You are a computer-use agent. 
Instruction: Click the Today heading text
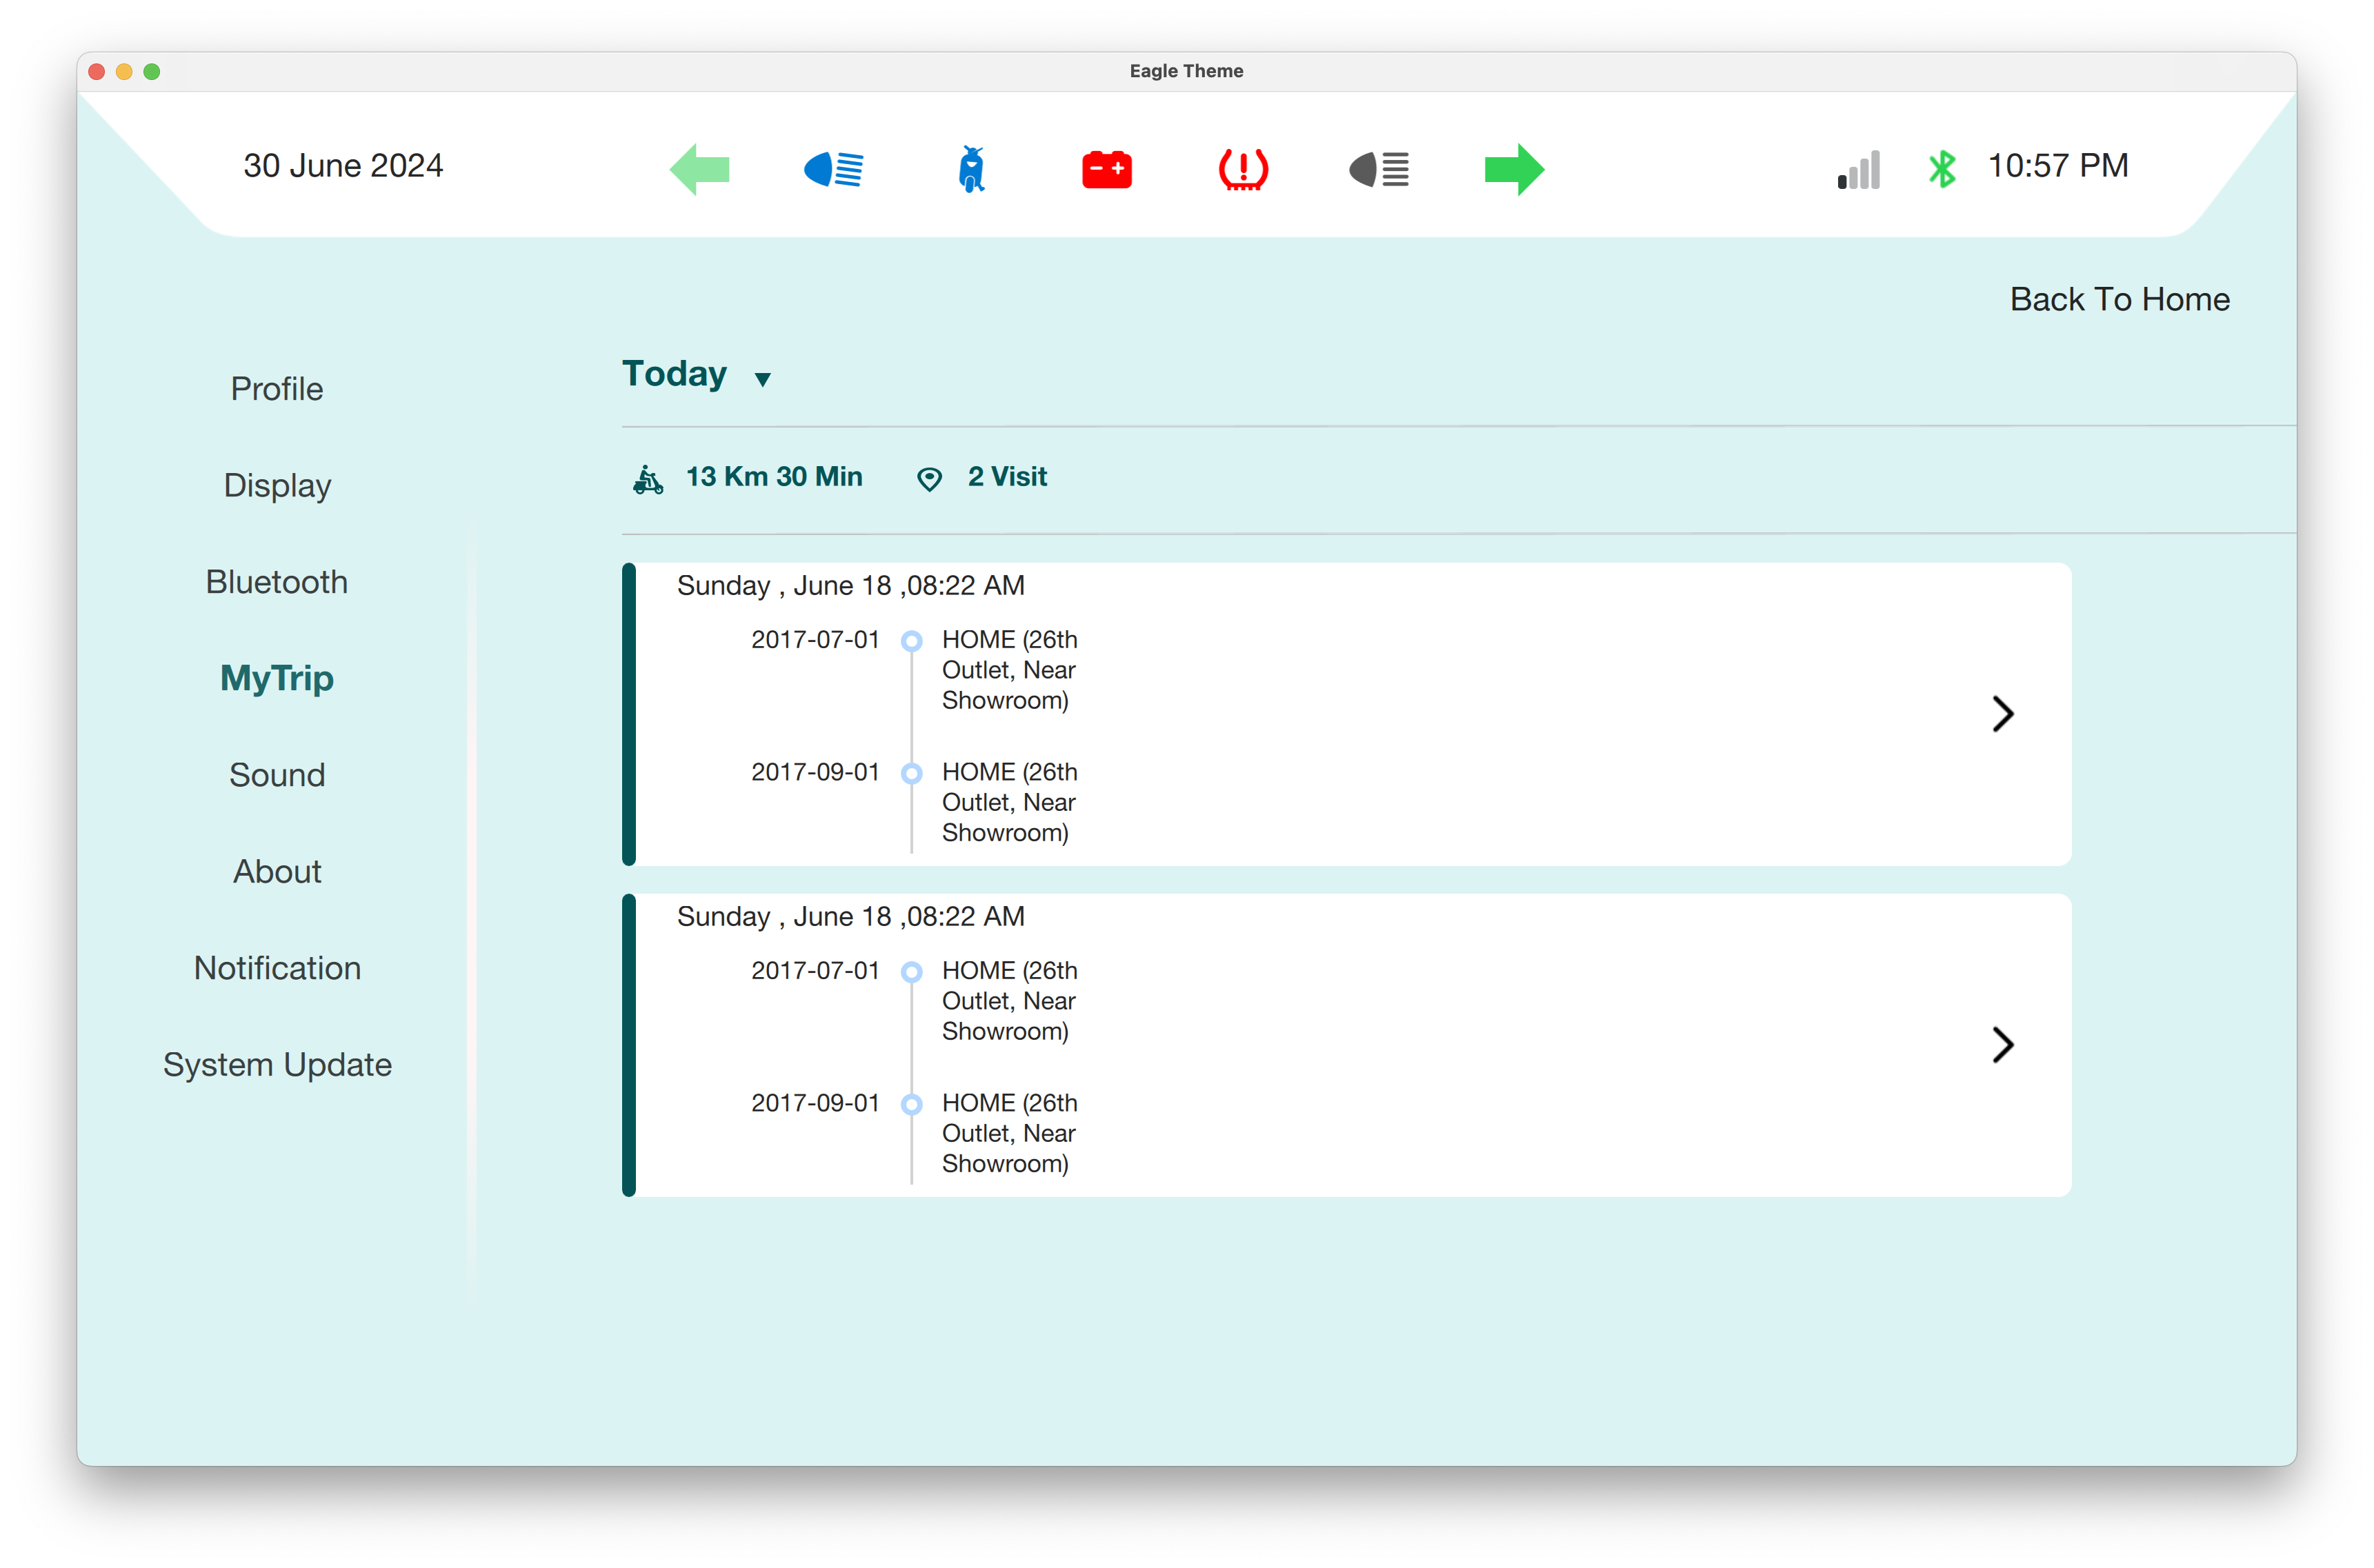click(674, 374)
